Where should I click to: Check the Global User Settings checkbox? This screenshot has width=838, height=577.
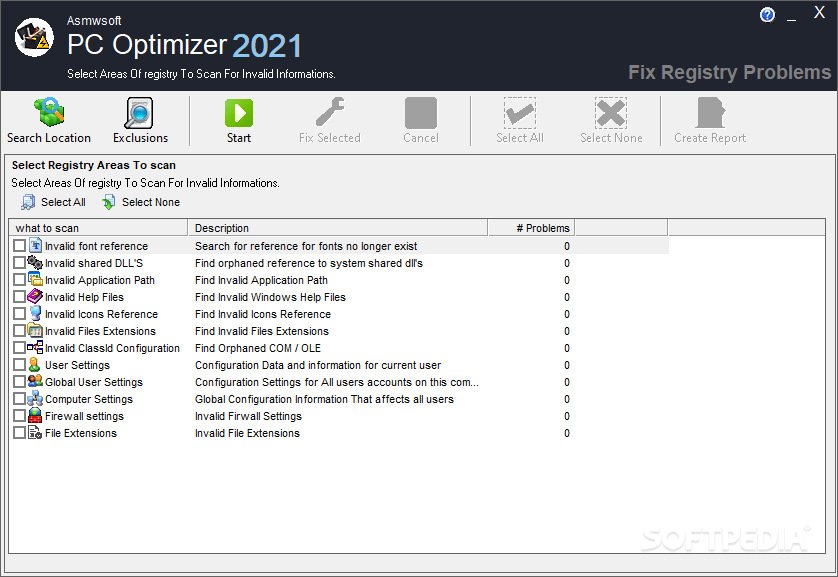click(19, 382)
